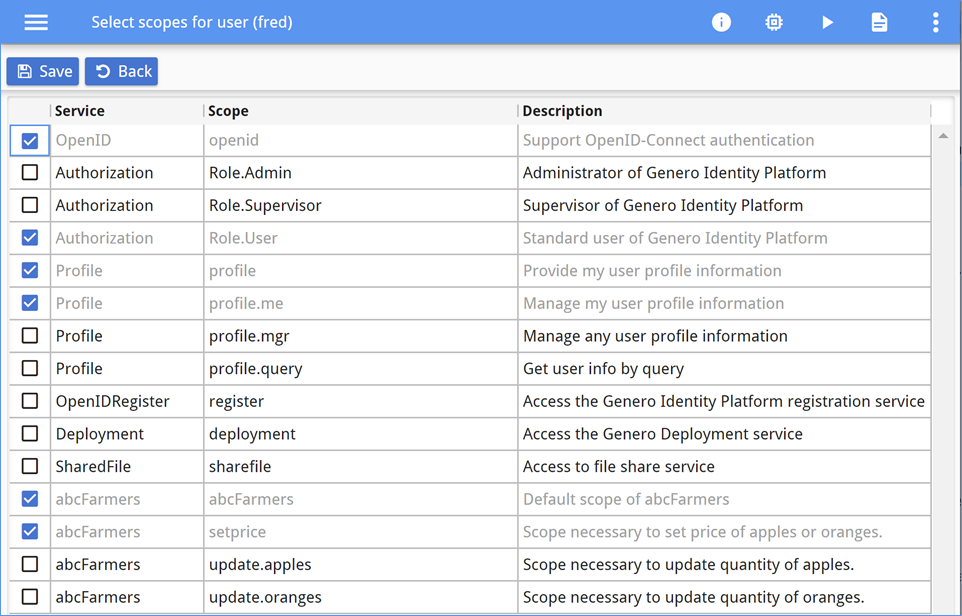962x616 pixels.
Task: Enable the deployment scope checkbox
Action: pyautogui.click(x=29, y=433)
